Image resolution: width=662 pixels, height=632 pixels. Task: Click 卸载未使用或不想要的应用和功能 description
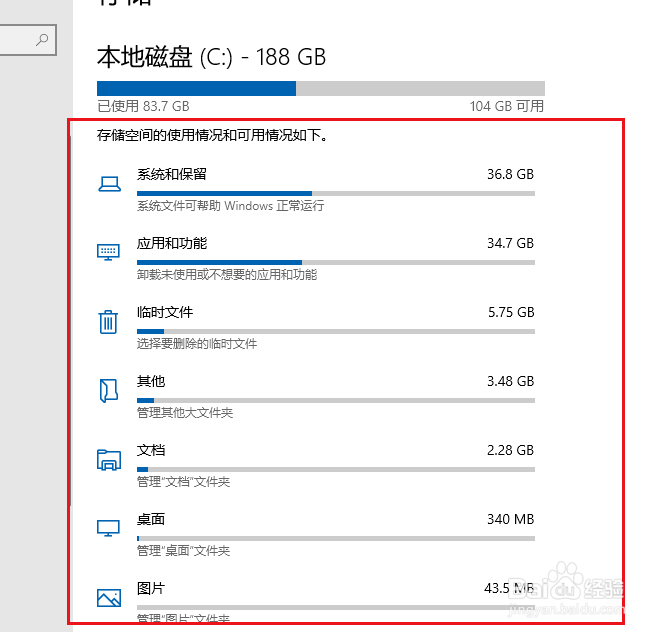(x=227, y=275)
